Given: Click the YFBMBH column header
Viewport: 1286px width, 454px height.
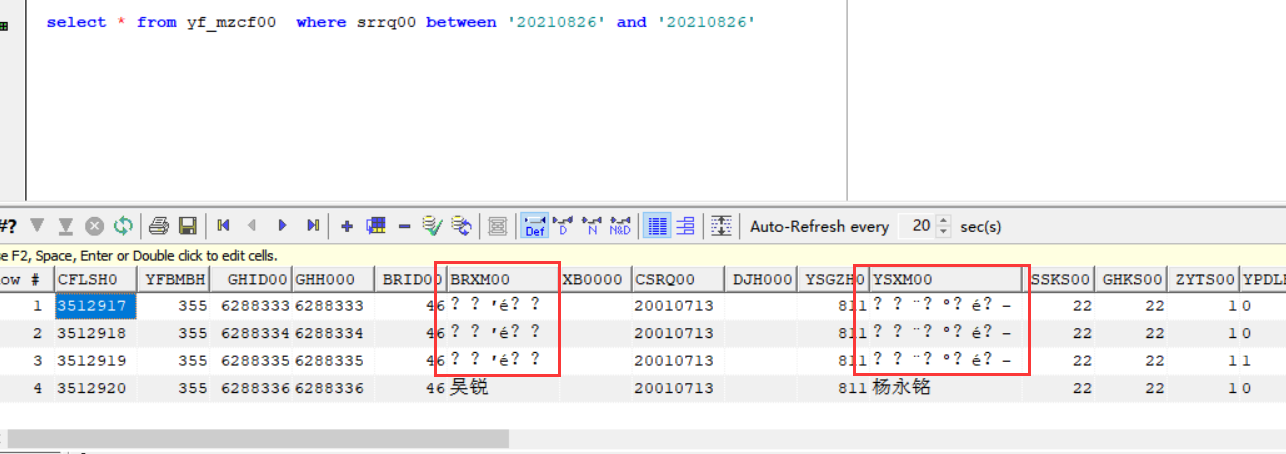Looking at the screenshot, I should tap(174, 279).
